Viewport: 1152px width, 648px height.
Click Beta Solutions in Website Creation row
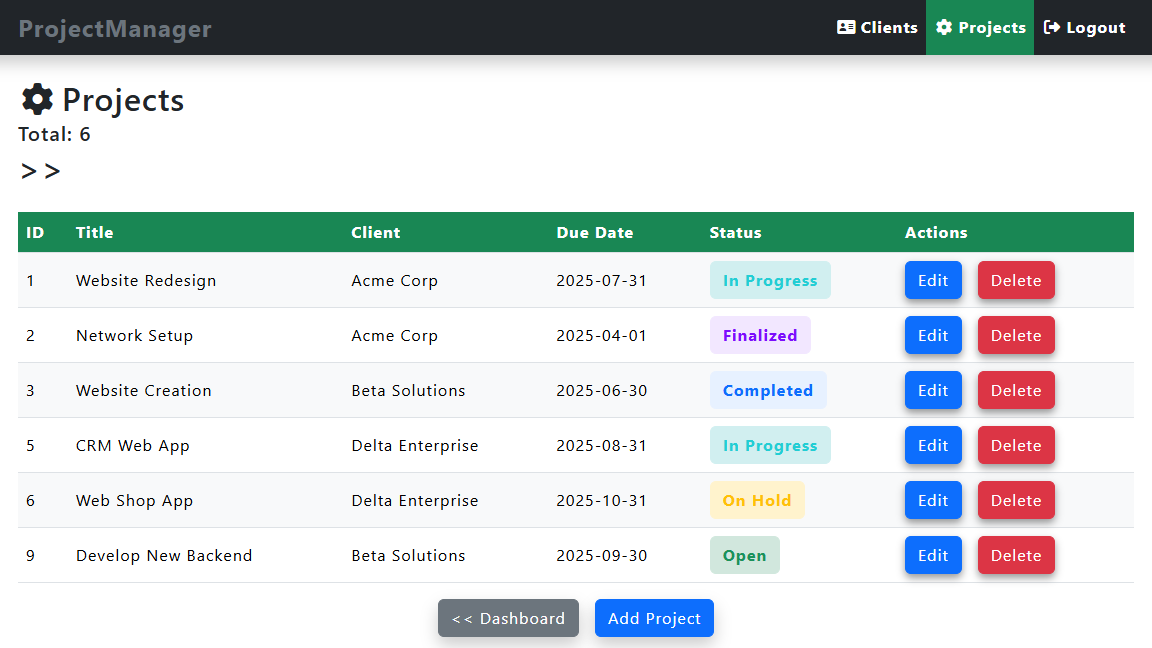(x=408, y=390)
